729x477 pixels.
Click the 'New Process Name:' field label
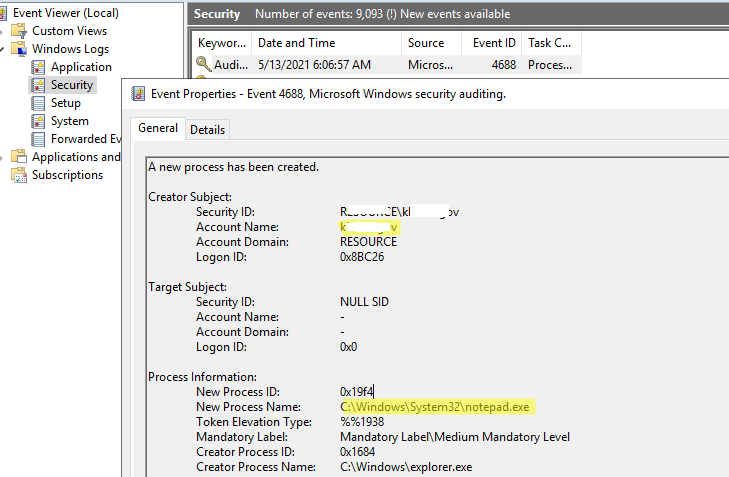coord(248,407)
